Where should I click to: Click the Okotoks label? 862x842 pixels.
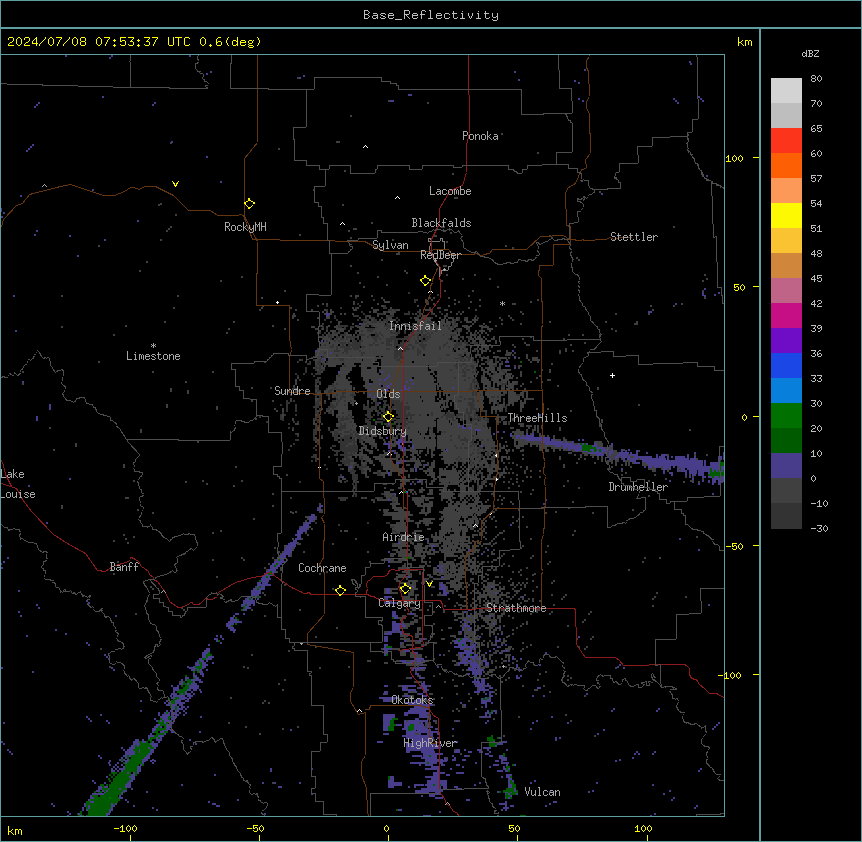412,700
